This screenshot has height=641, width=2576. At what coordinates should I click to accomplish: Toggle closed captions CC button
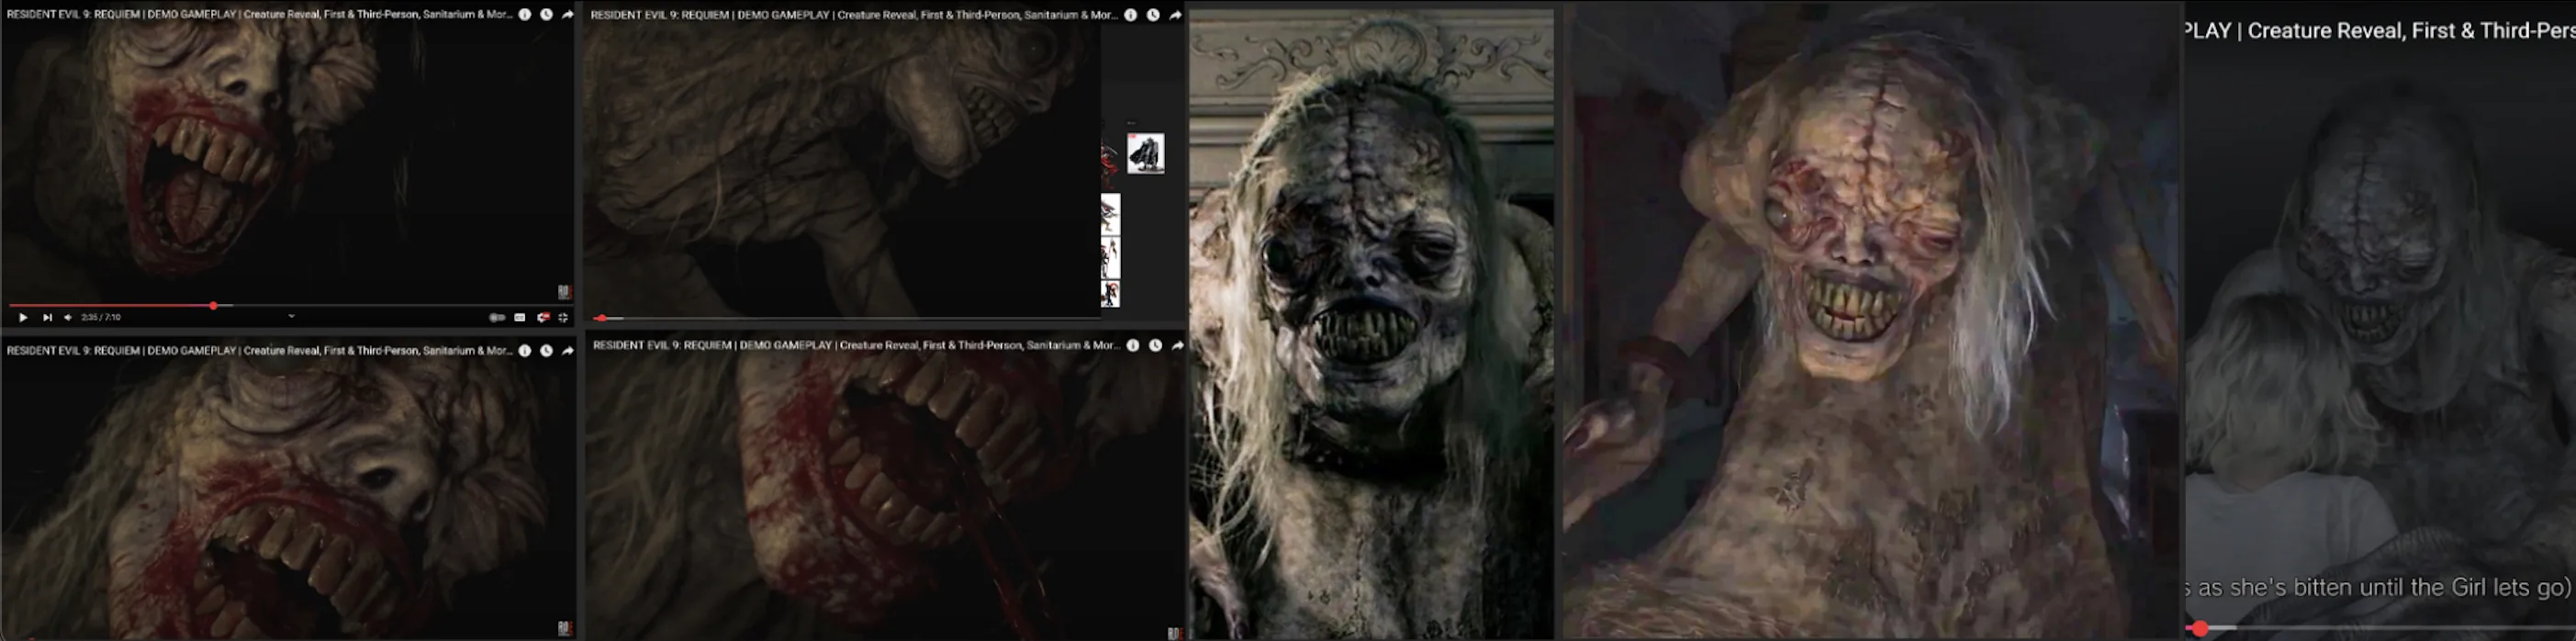click(520, 317)
